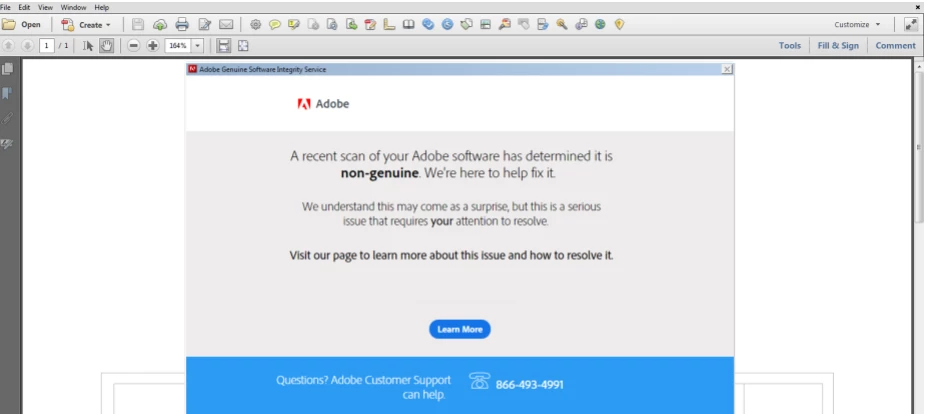Open the Window menu
The width and height of the screenshot is (927, 414).
(x=73, y=8)
